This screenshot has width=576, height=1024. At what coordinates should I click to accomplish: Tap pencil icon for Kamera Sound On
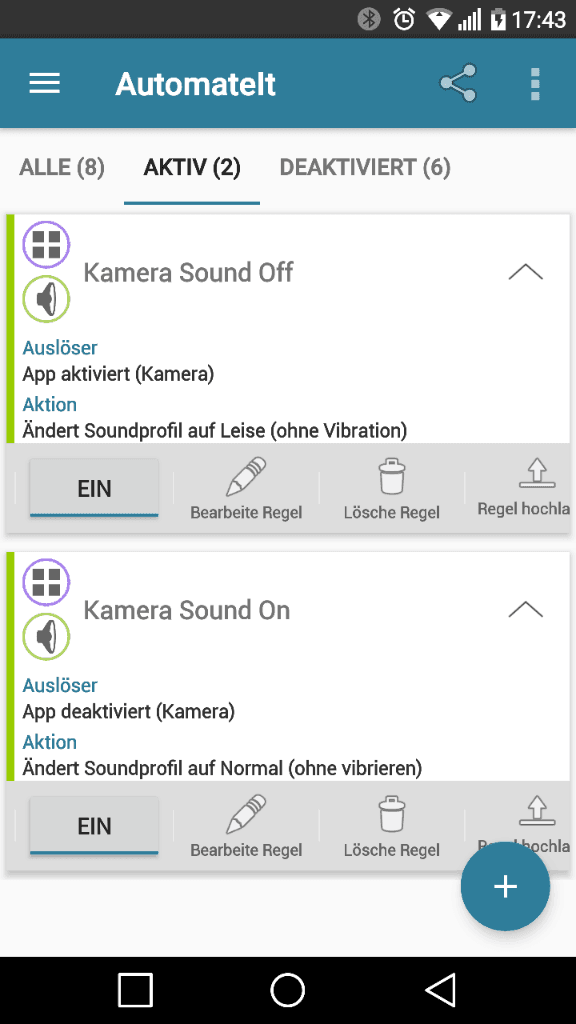pyautogui.click(x=246, y=814)
